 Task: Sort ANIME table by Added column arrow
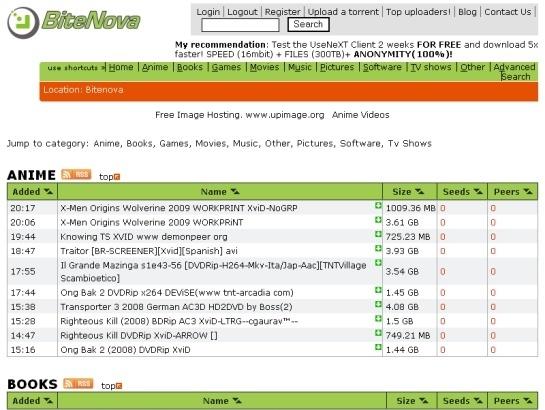tap(48, 191)
